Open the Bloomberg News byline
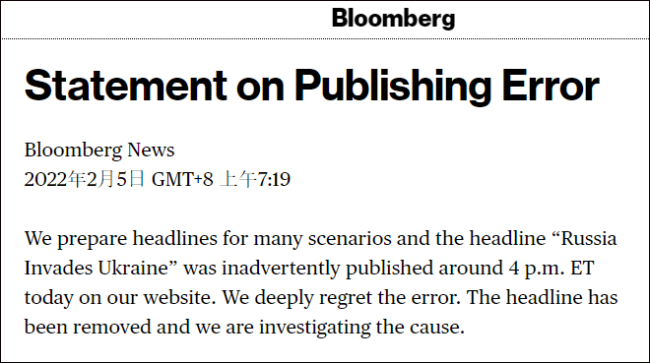650x363 pixels. [x=99, y=150]
